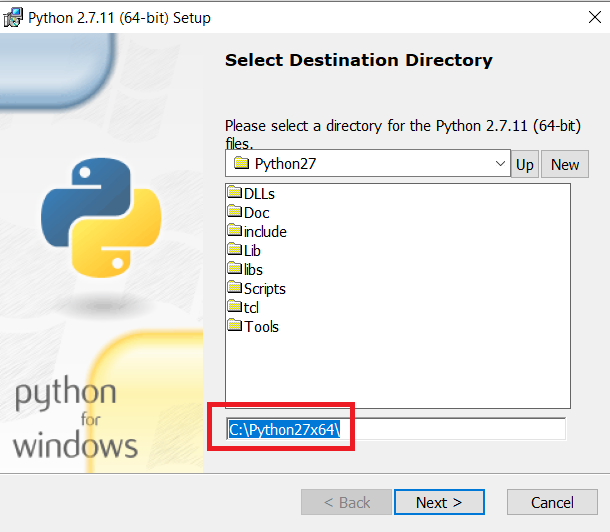The width and height of the screenshot is (610, 532).
Task: Click the Tools folder icon
Action: [235, 325]
